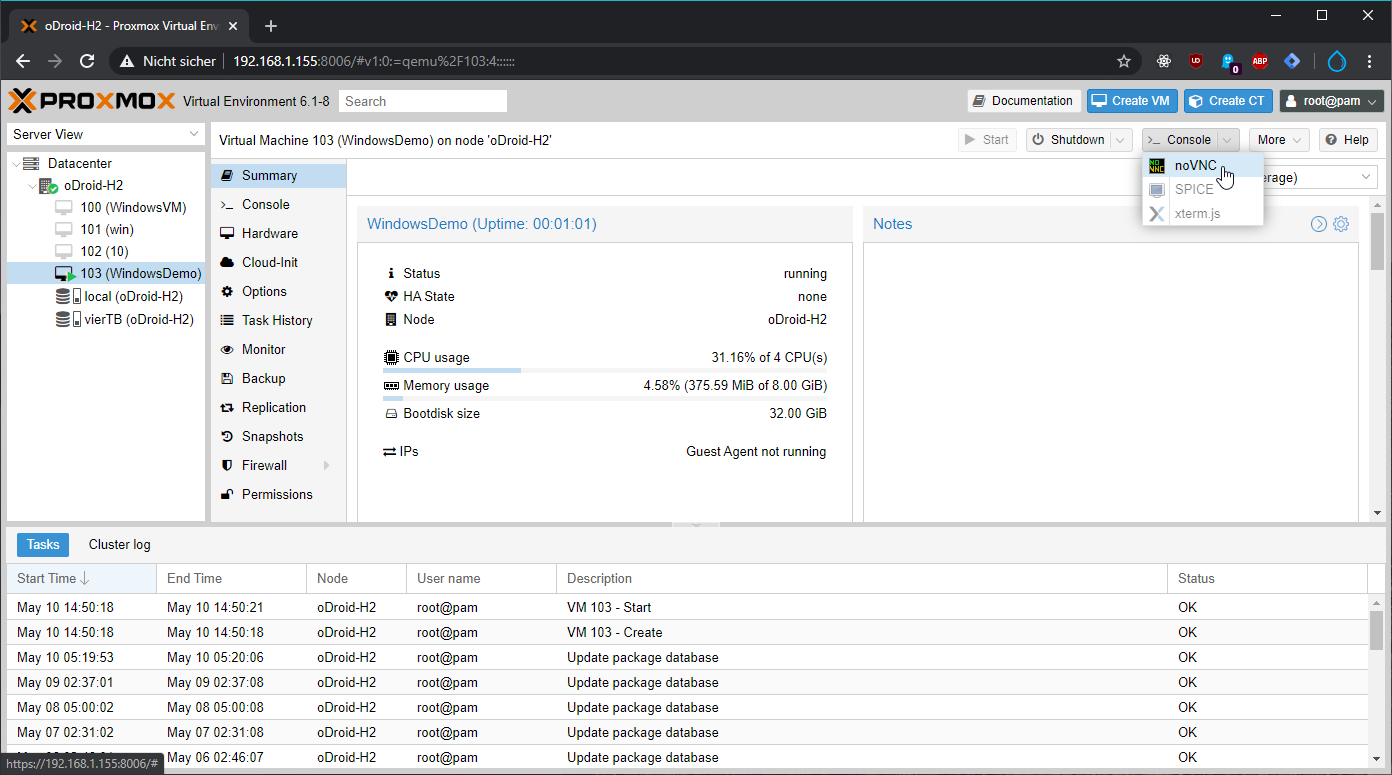Sort by End Time column
Image resolution: width=1392 pixels, height=775 pixels.
click(x=232, y=578)
